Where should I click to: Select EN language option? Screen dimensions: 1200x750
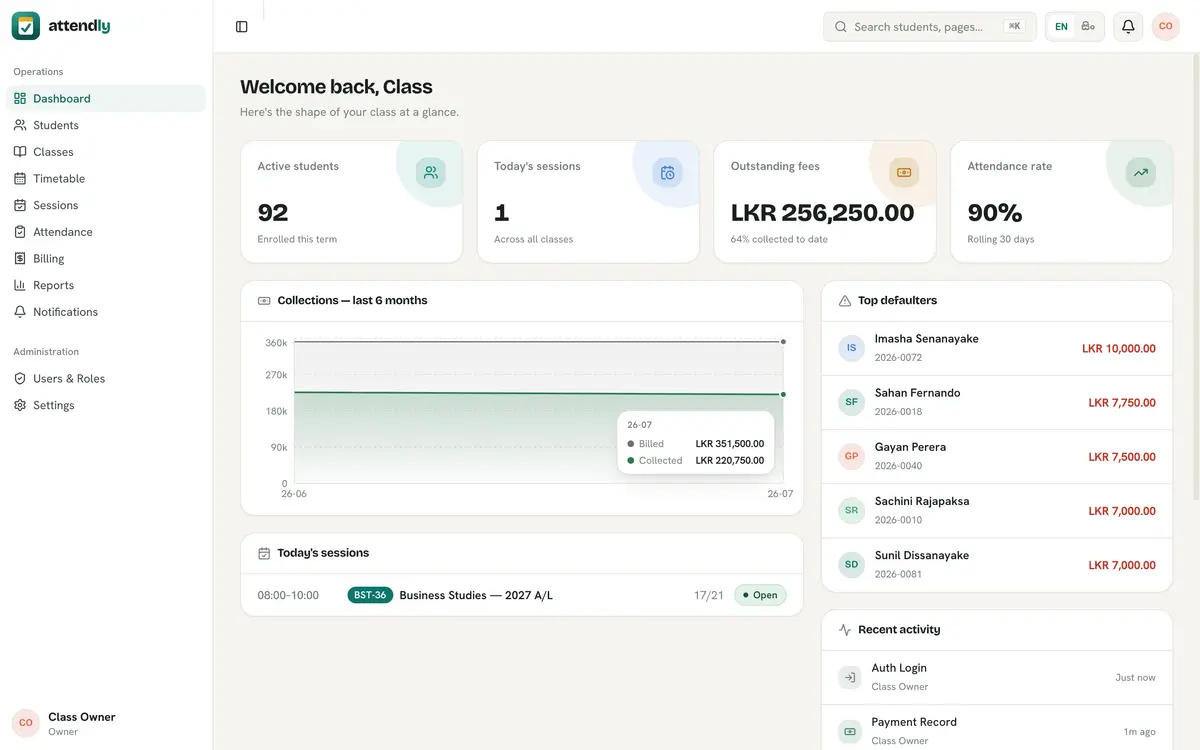pos(1061,27)
